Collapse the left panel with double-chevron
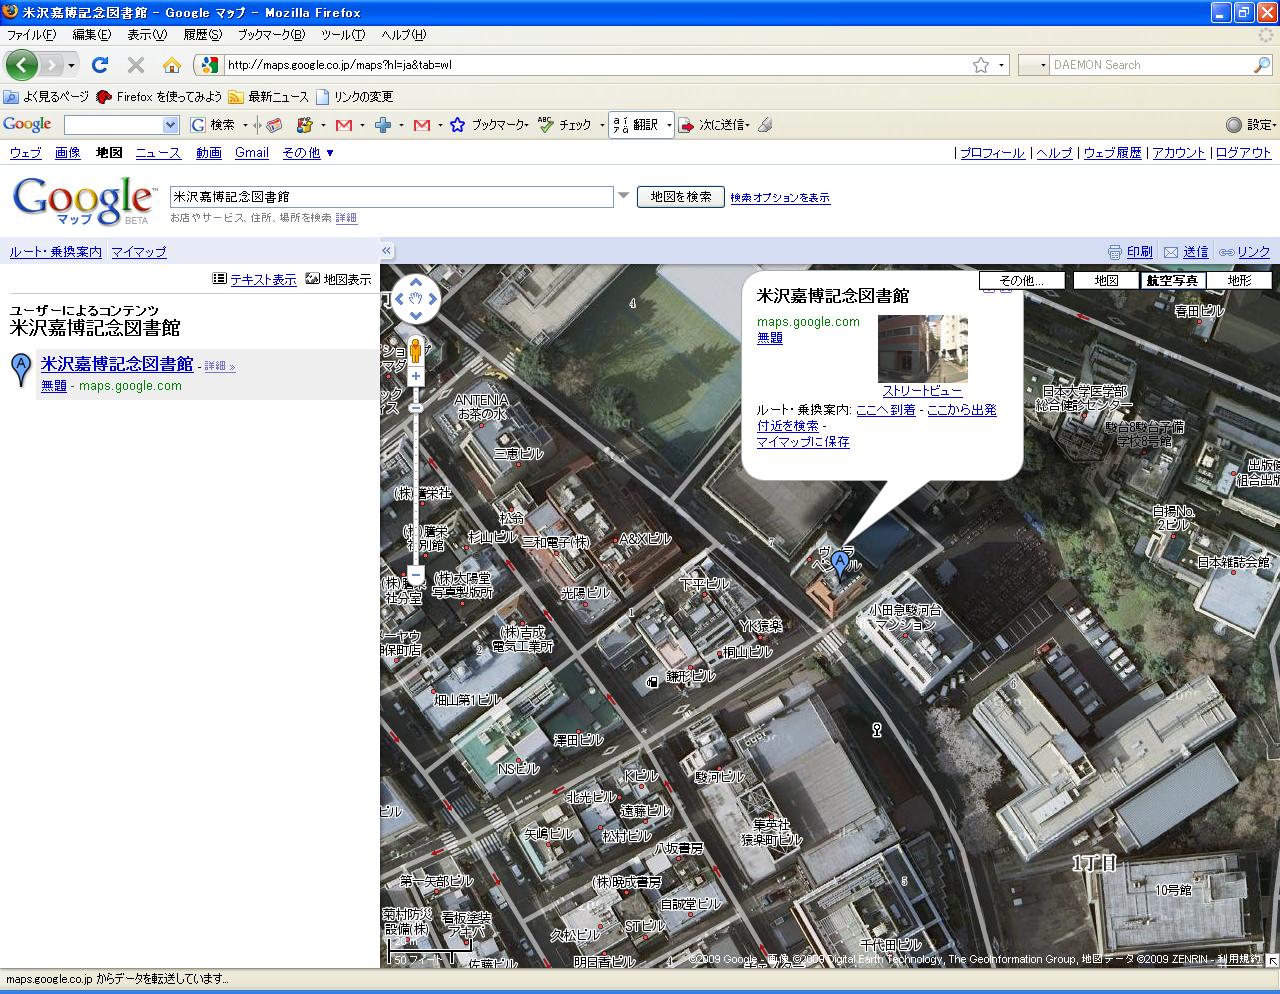The width and height of the screenshot is (1280, 994). point(387,251)
